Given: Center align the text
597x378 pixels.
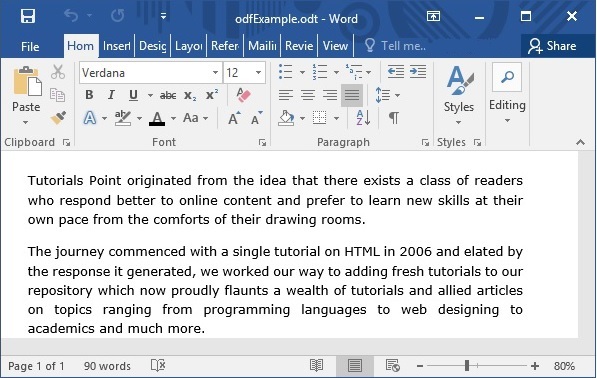Looking at the screenshot, I should [308, 95].
